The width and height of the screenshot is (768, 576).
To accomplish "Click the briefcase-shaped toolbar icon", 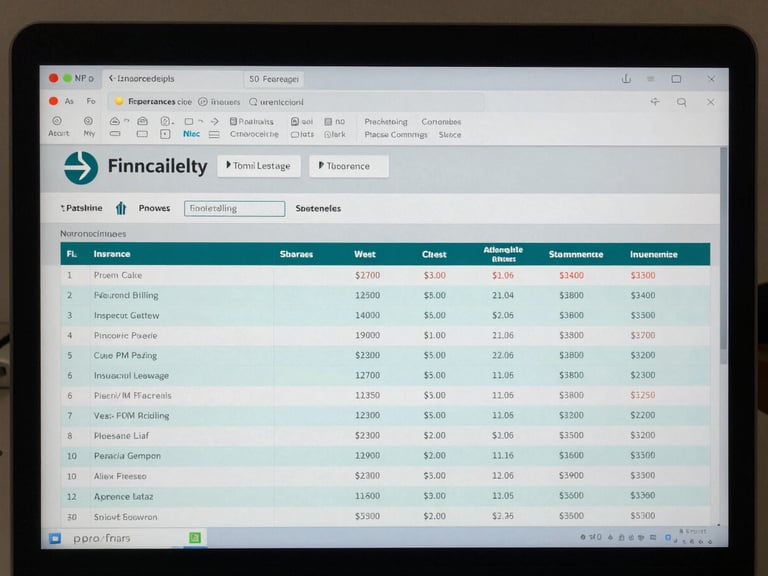I will 143,121.
